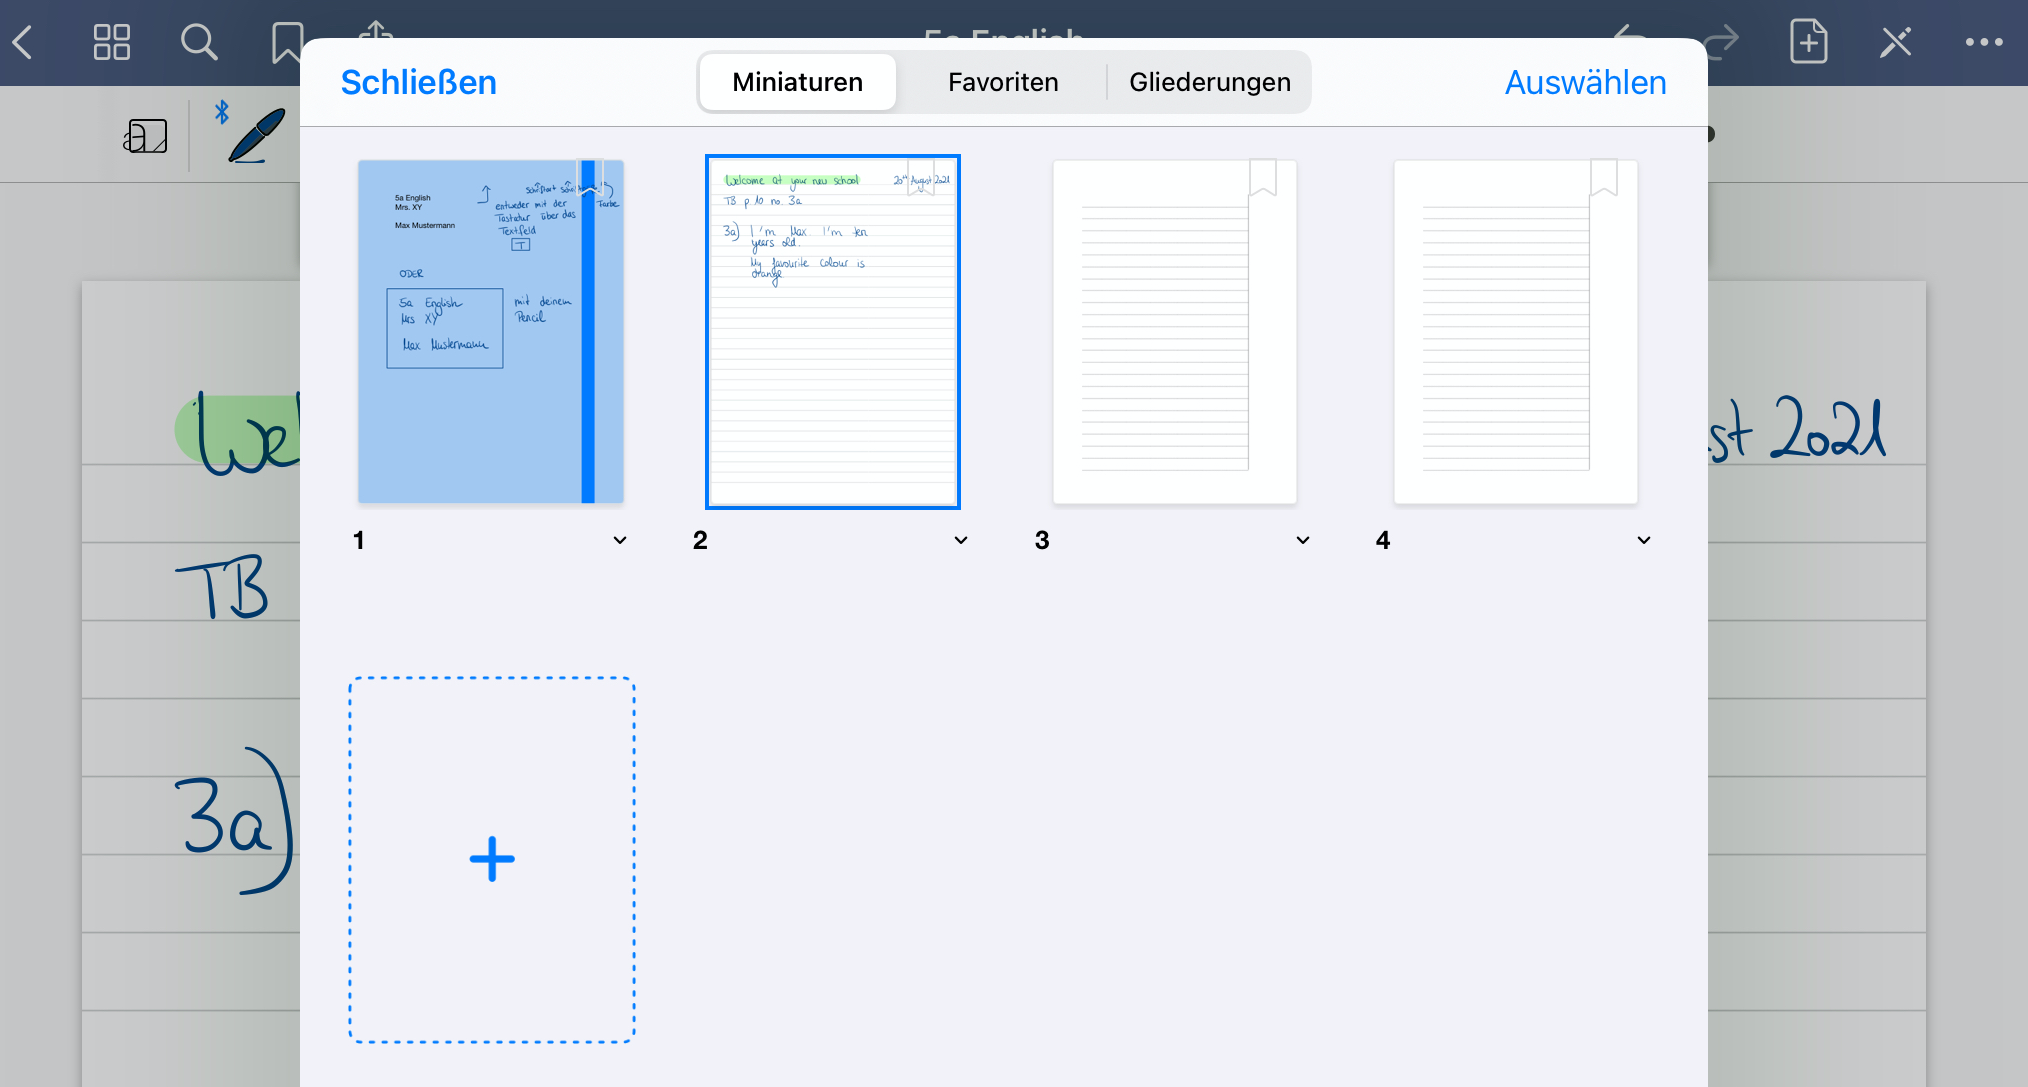The height and width of the screenshot is (1087, 2028).
Task: Tap the zoom window tool icon
Action: click(146, 136)
